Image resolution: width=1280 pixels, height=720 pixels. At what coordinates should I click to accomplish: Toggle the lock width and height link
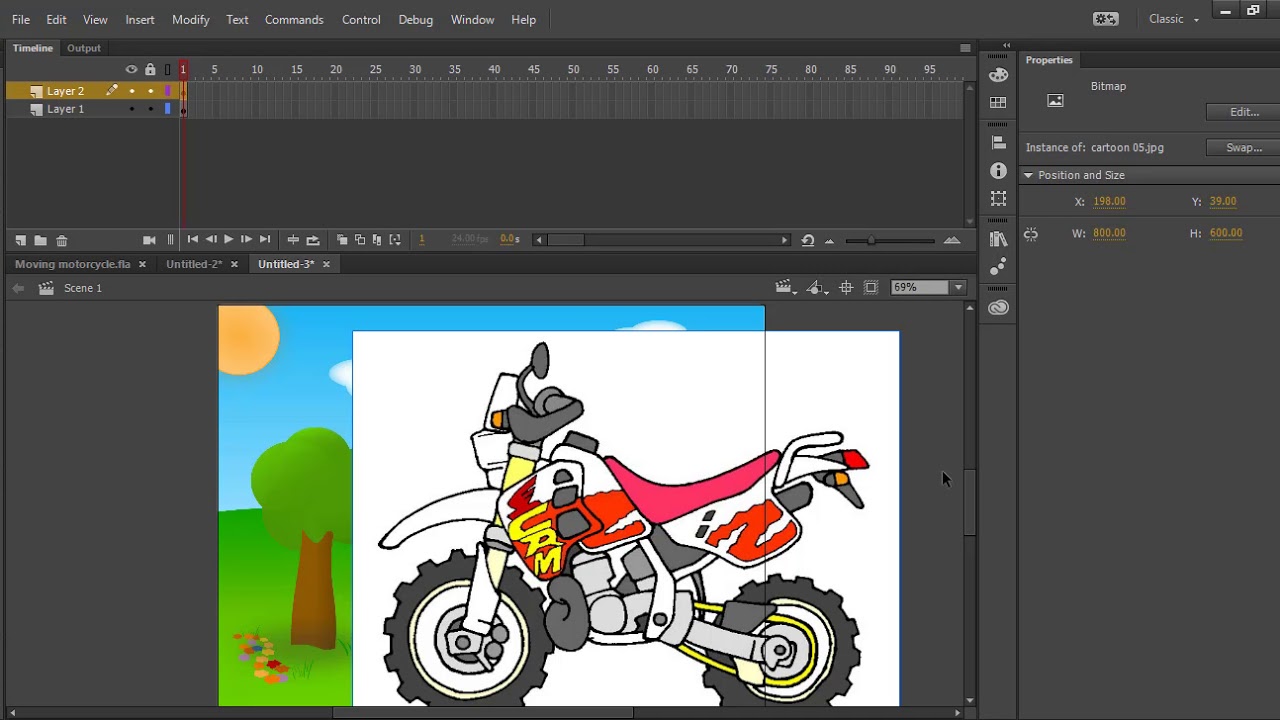click(1031, 234)
